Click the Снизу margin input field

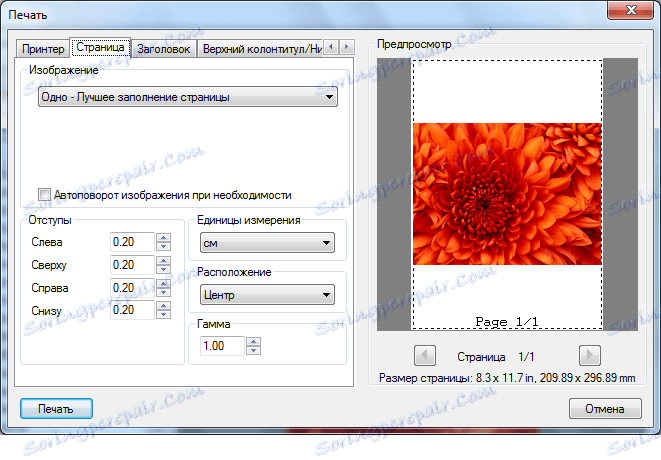[x=132, y=310]
